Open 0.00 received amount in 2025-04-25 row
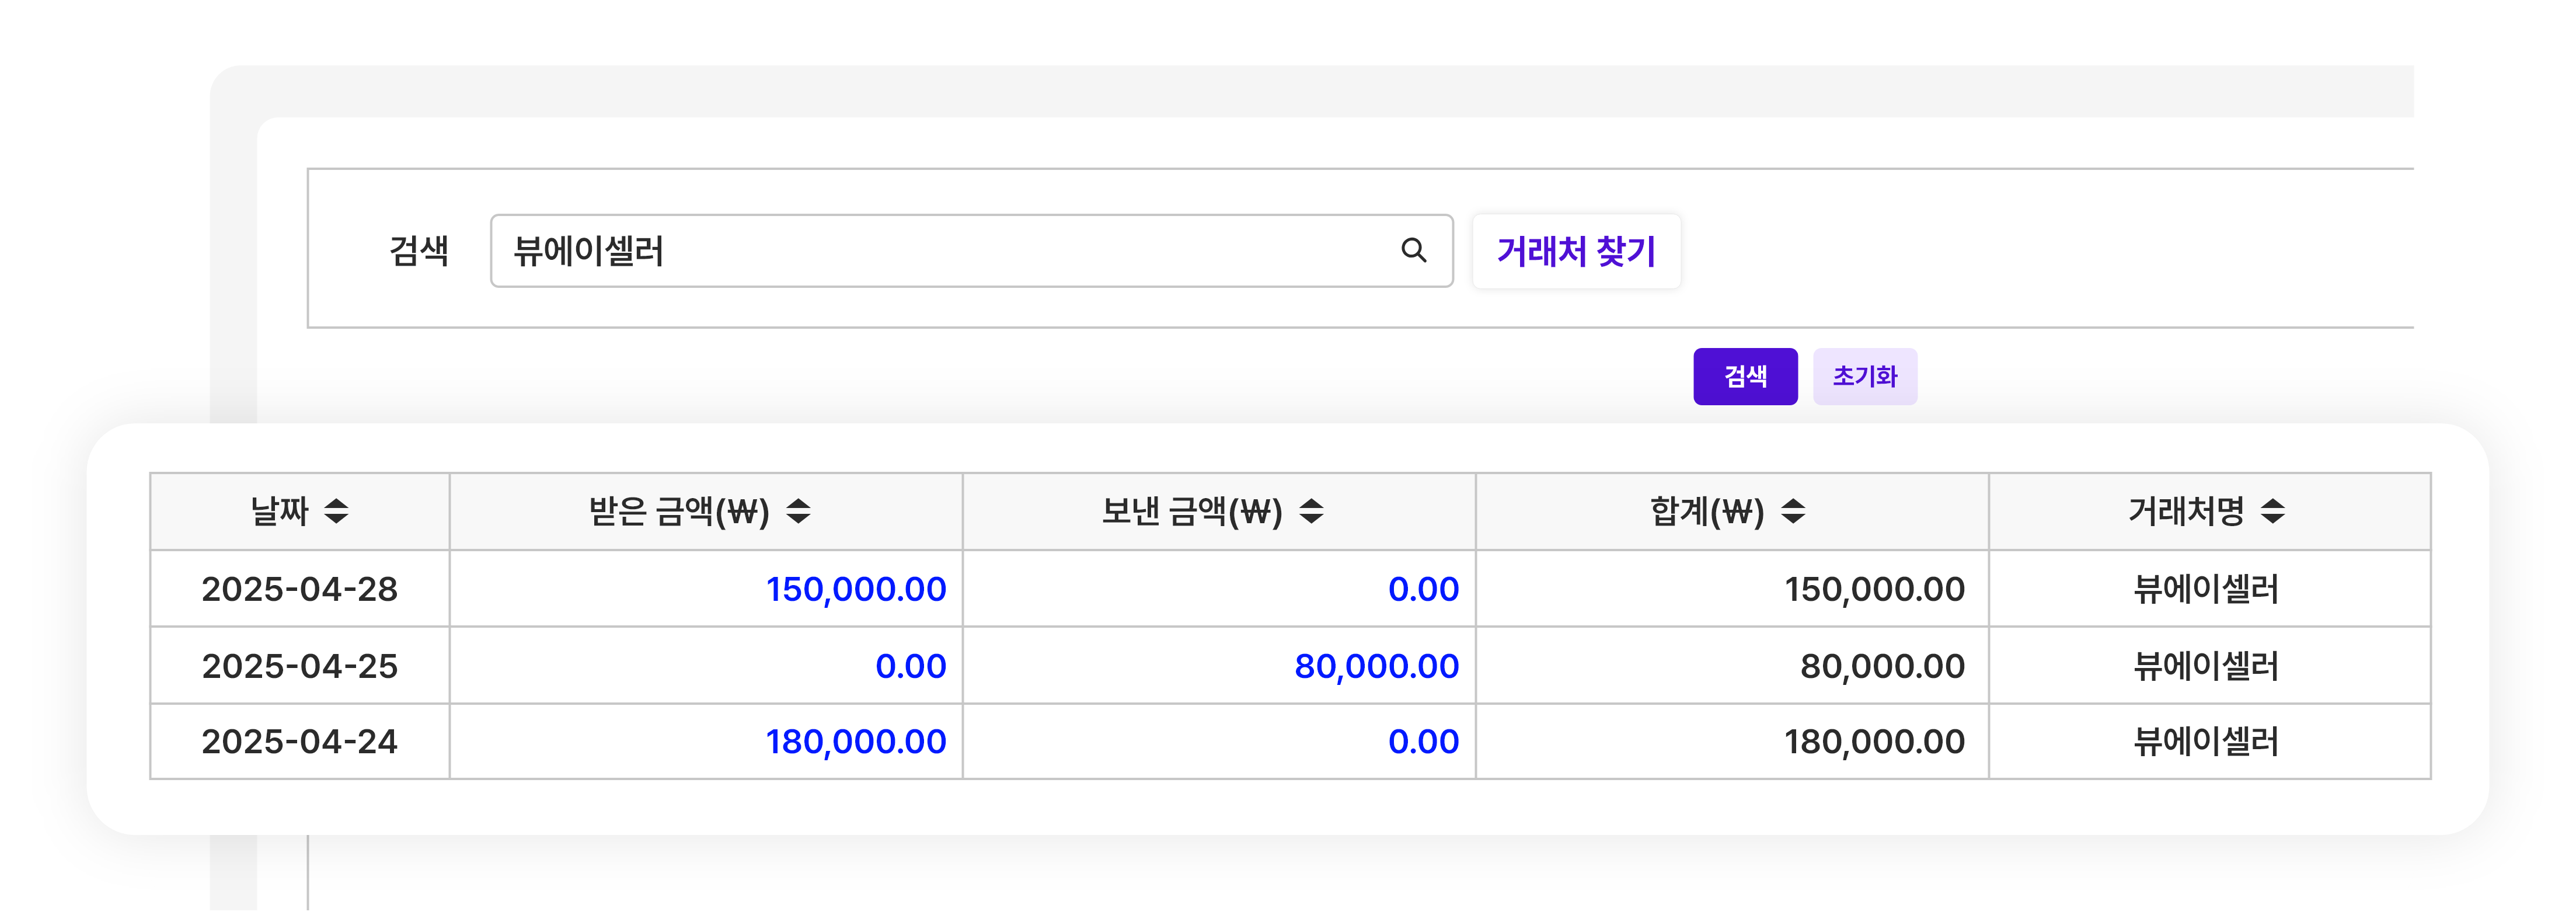Image resolution: width=2576 pixels, height=922 pixels. (910, 666)
